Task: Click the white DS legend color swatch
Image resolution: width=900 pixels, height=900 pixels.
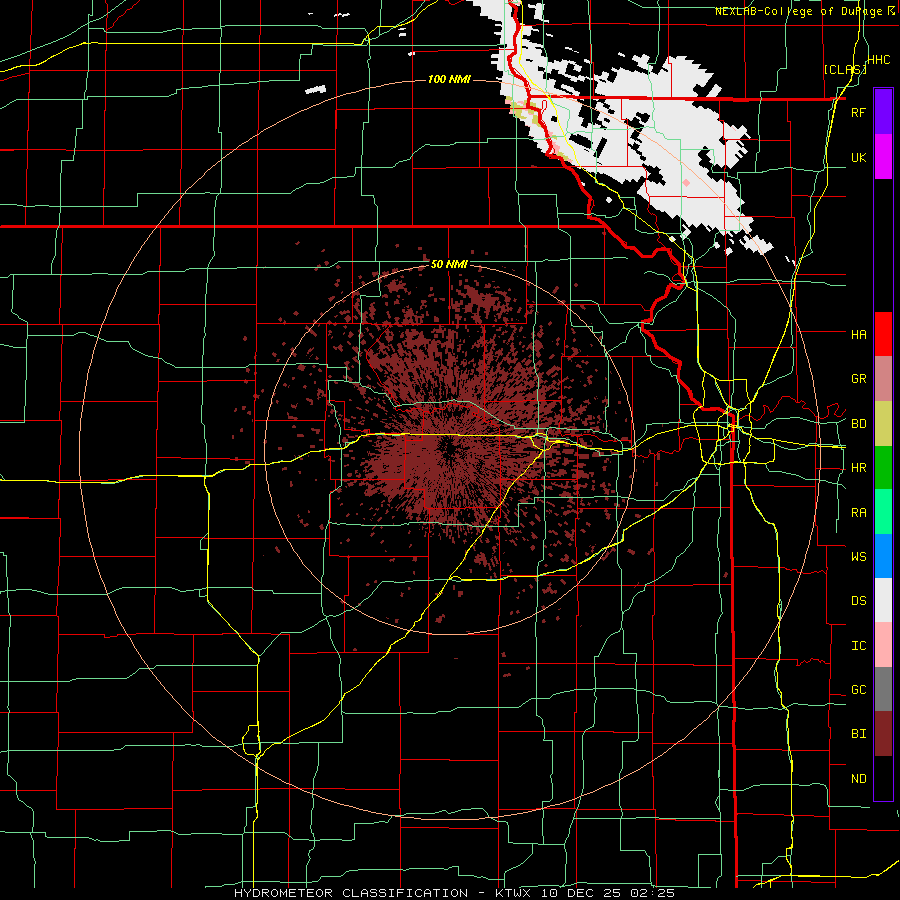Action: [x=883, y=600]
